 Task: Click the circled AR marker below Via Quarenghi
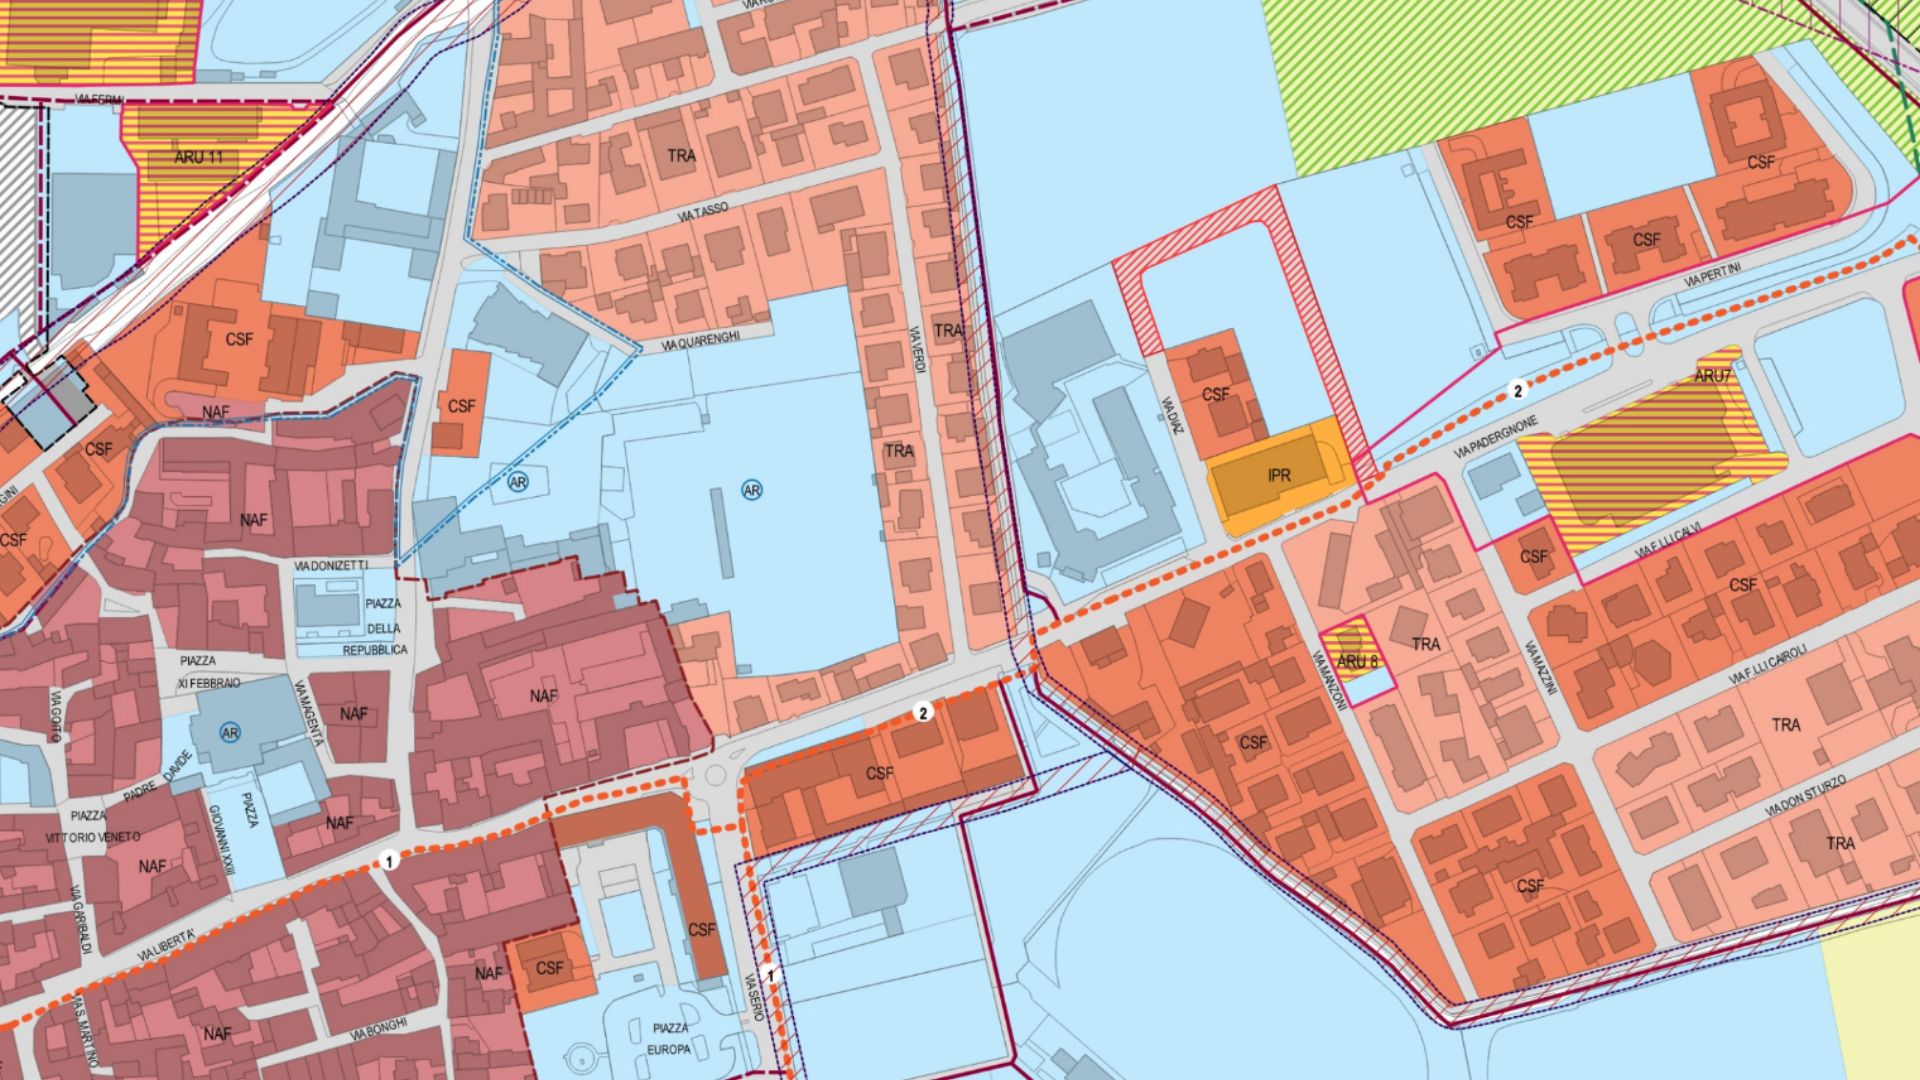[x=518, y=482]
